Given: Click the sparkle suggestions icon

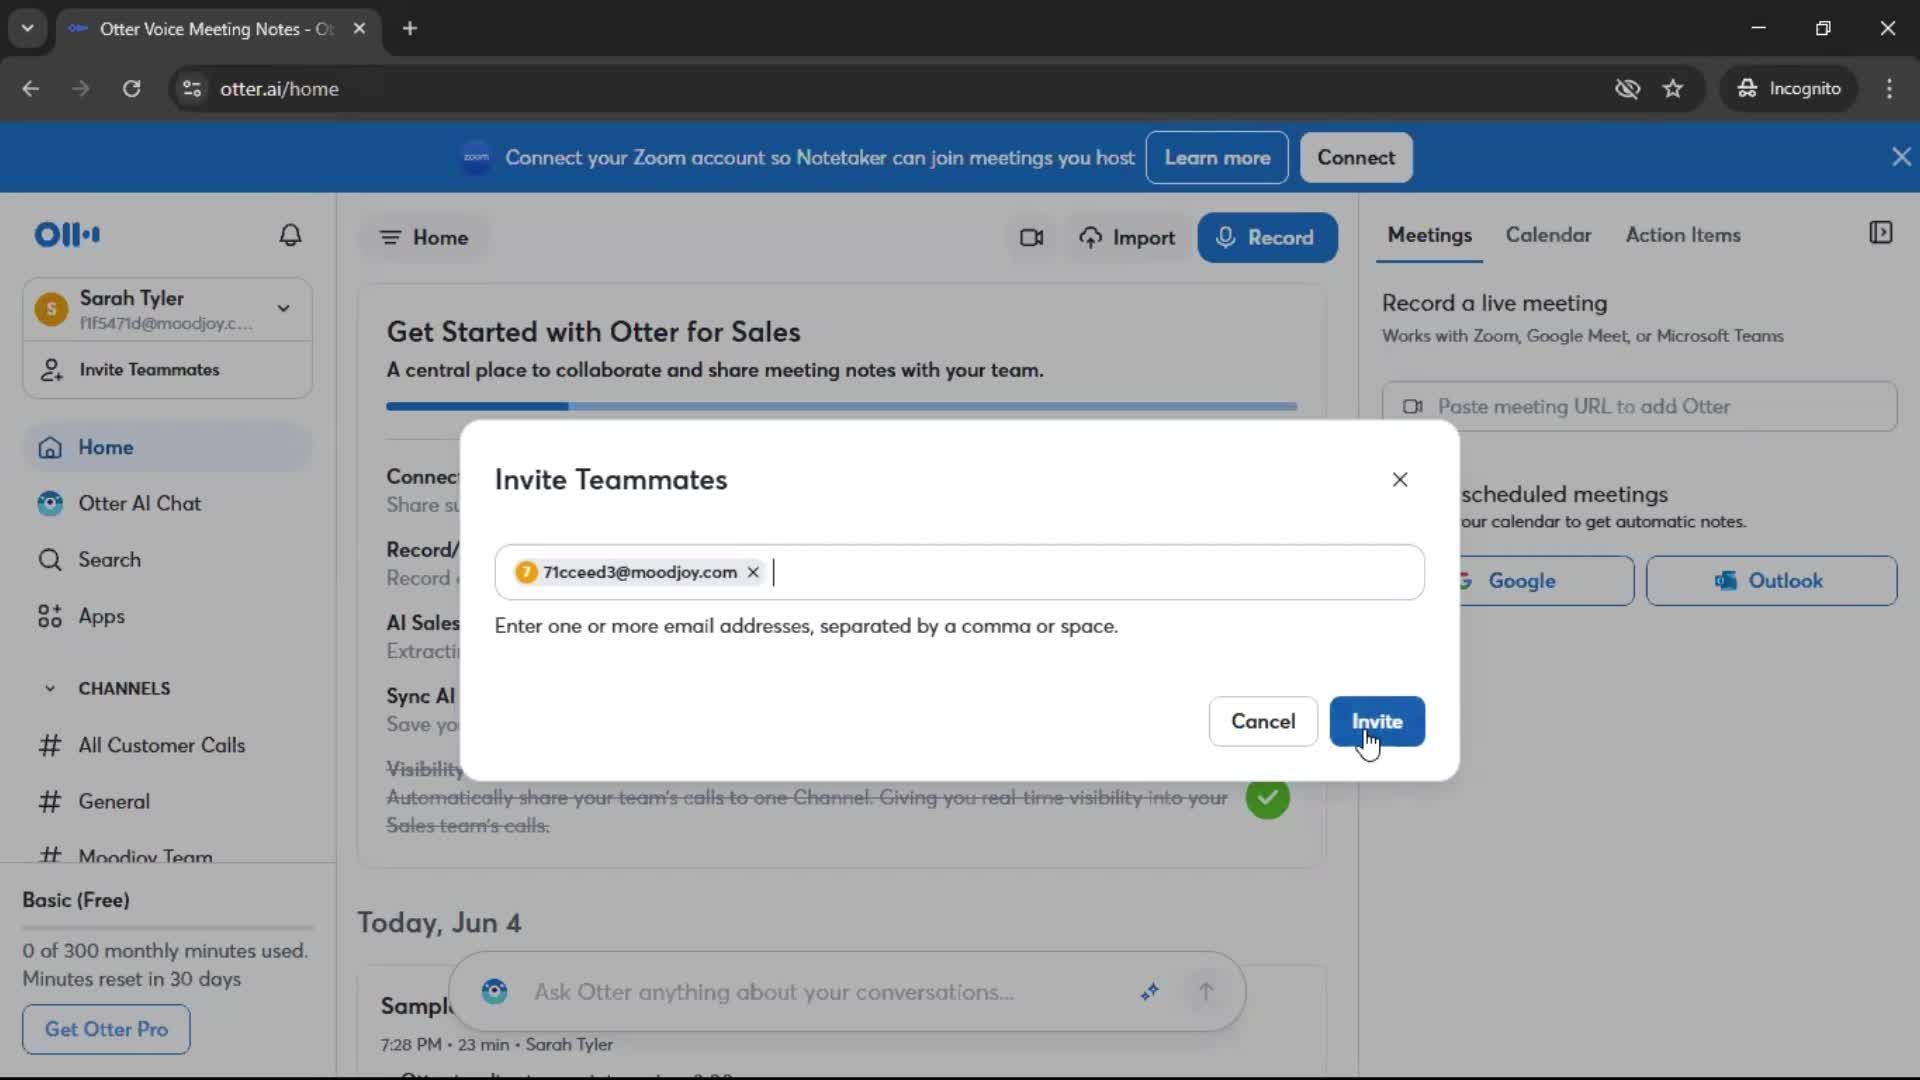Looking at the screenshot, I should coord(1150,992).
